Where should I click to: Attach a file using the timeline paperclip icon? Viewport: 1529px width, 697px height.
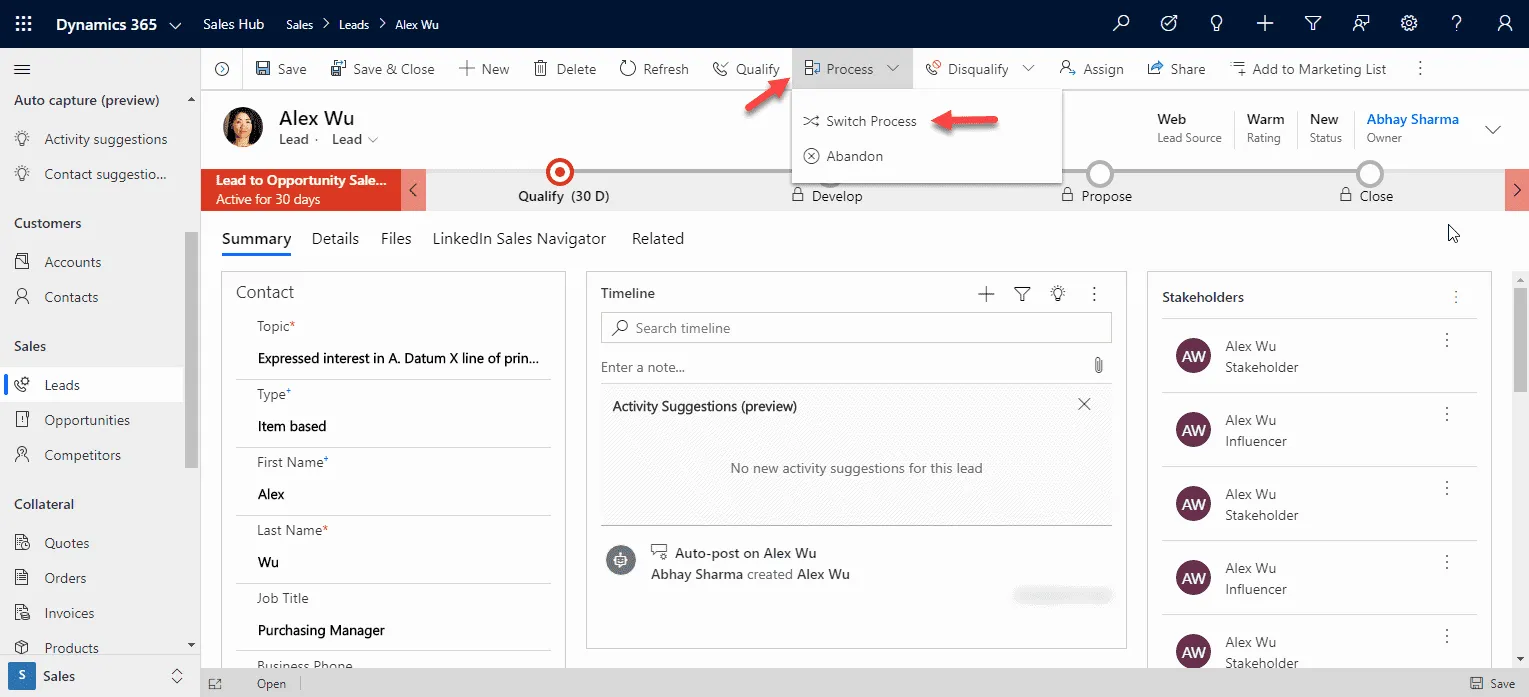click(1097, 366)
